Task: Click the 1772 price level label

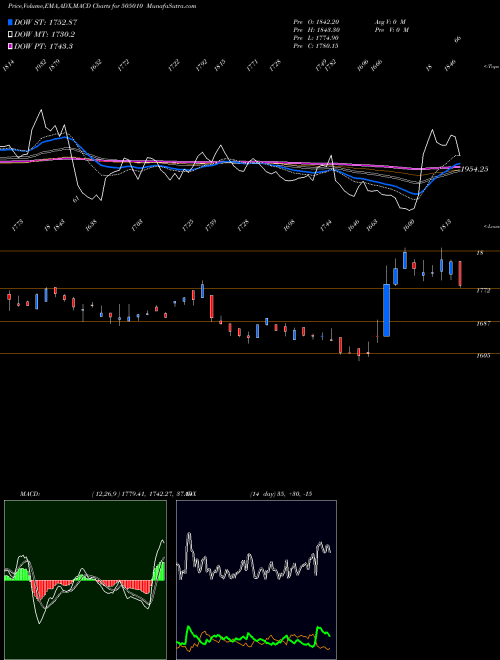Action: pos(483,291)
